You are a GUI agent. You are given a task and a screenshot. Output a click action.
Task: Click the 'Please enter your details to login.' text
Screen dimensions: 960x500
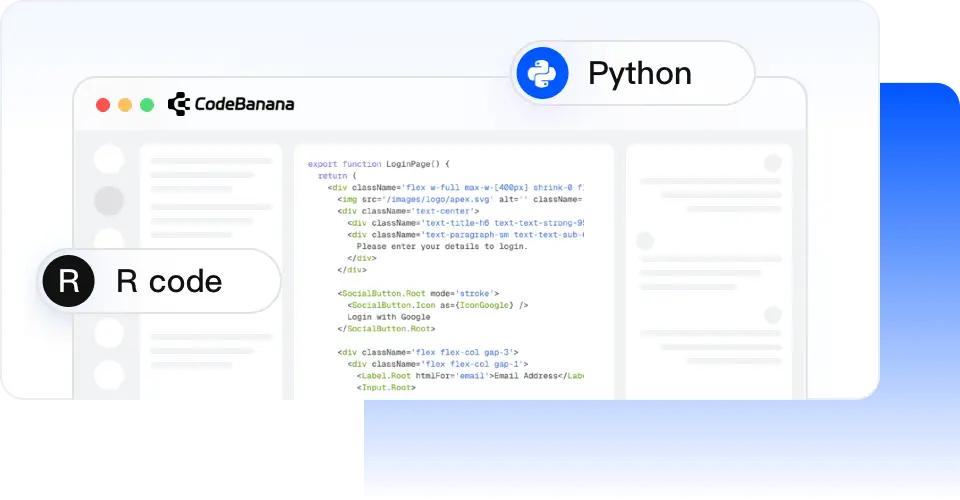click(441, 246)
